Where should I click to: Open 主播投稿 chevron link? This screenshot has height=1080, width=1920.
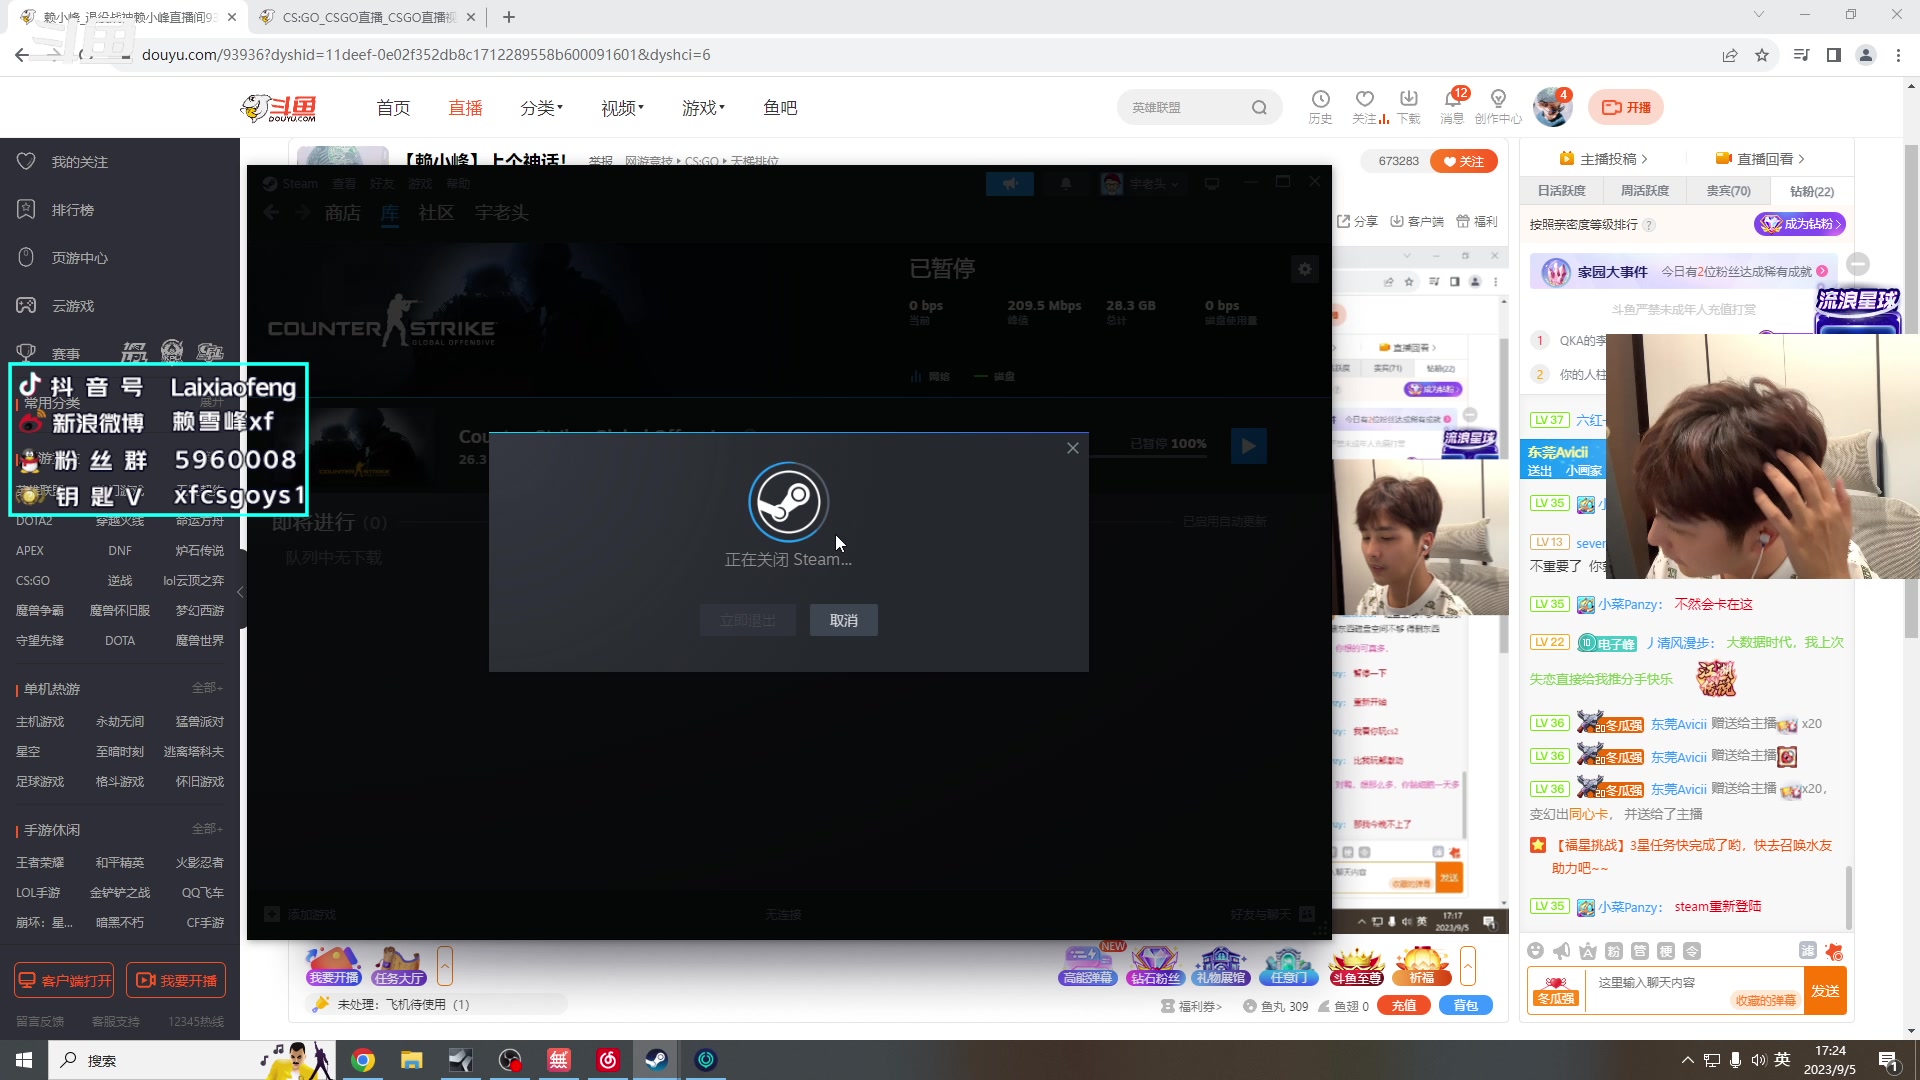(x=1603, y=159)
